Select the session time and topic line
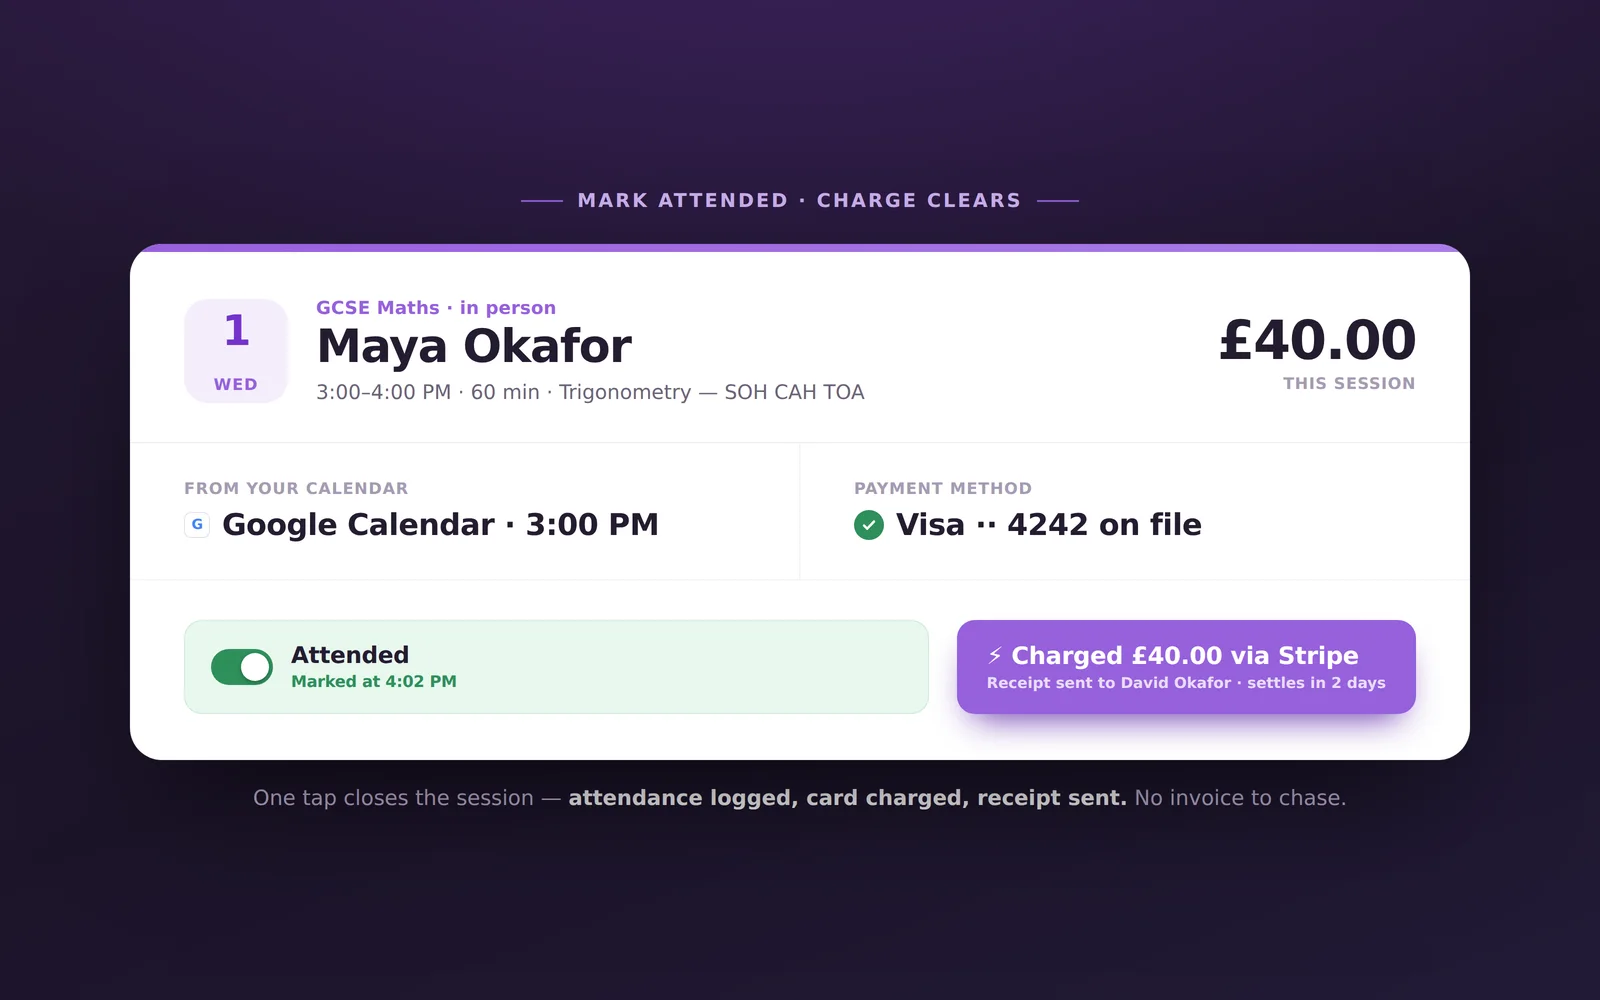This screenshot has height=1000, width=1600. 590,392
